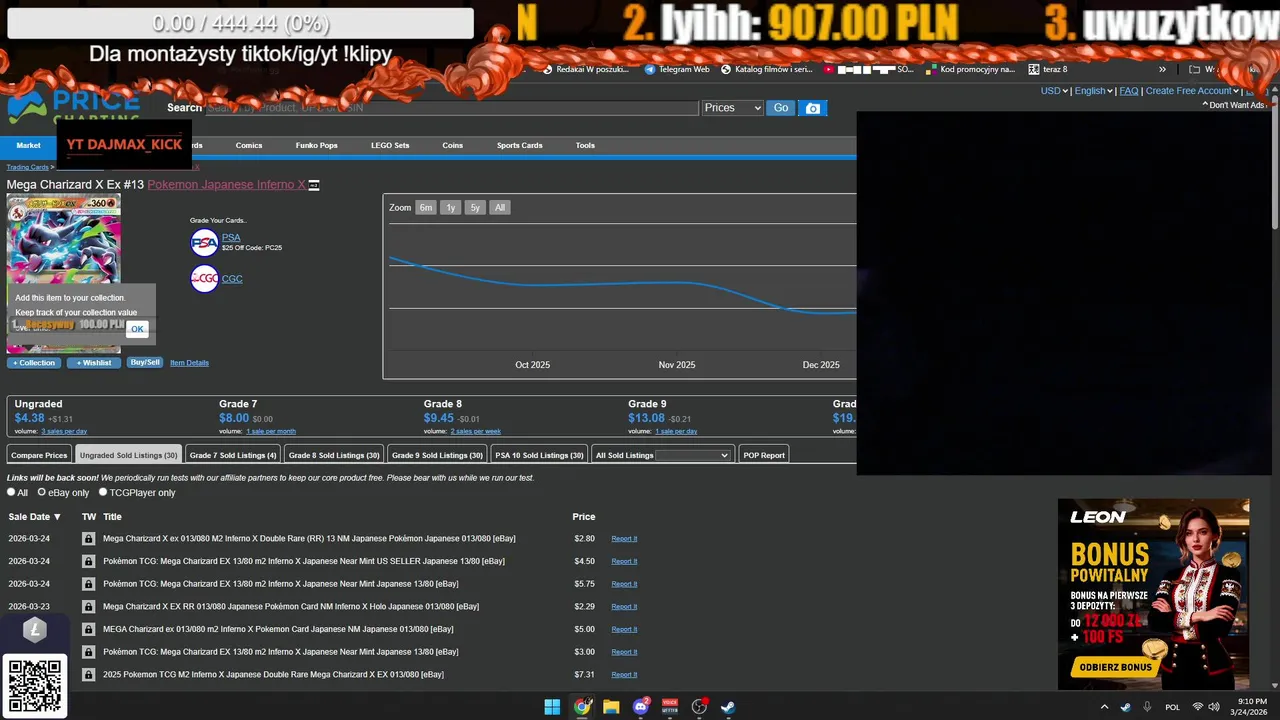
Task: Expand the bookmarks overflow chevron
Action: coord(1162,69)
